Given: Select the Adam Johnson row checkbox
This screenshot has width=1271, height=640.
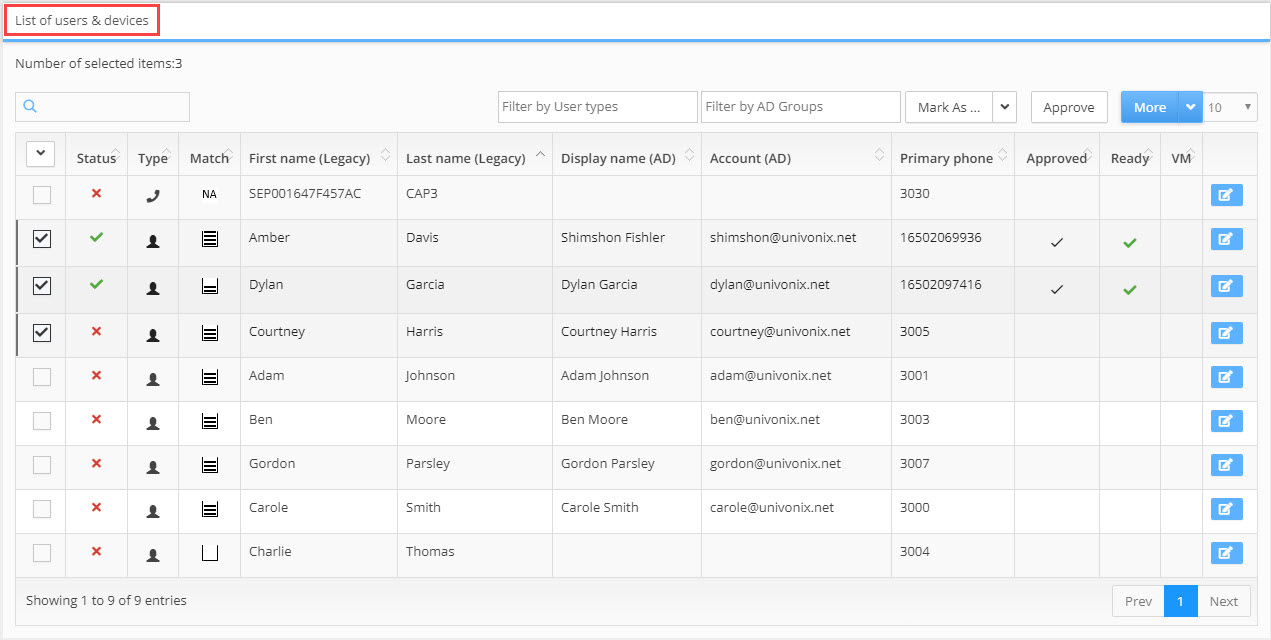Looking at the screenshot, I should click(40, 377).
